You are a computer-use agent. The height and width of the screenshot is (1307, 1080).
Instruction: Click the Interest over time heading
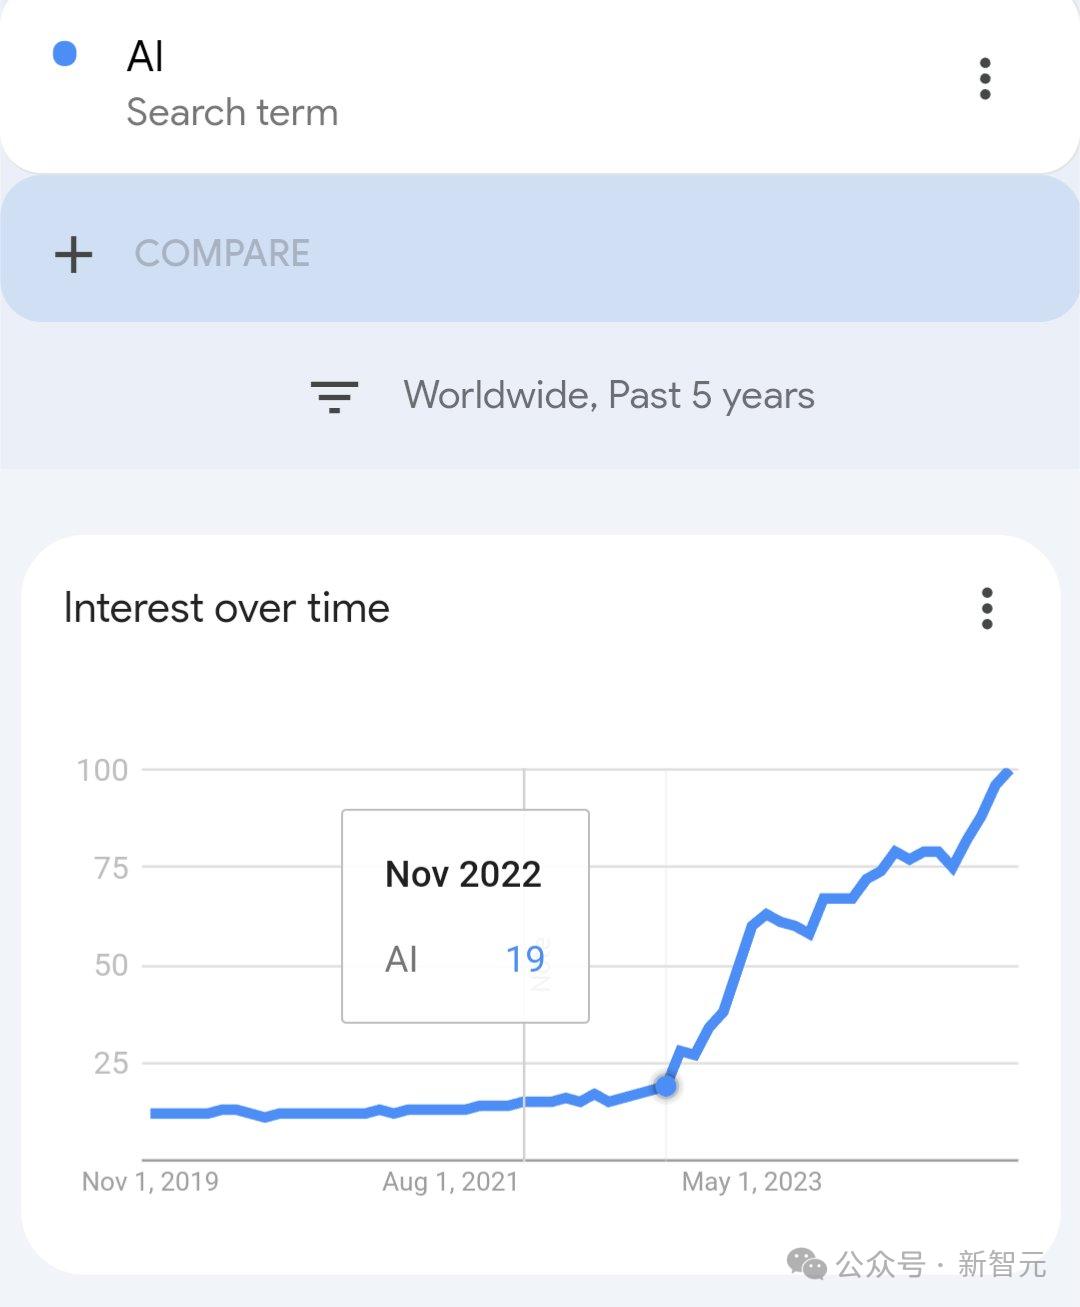coord(226,608)
